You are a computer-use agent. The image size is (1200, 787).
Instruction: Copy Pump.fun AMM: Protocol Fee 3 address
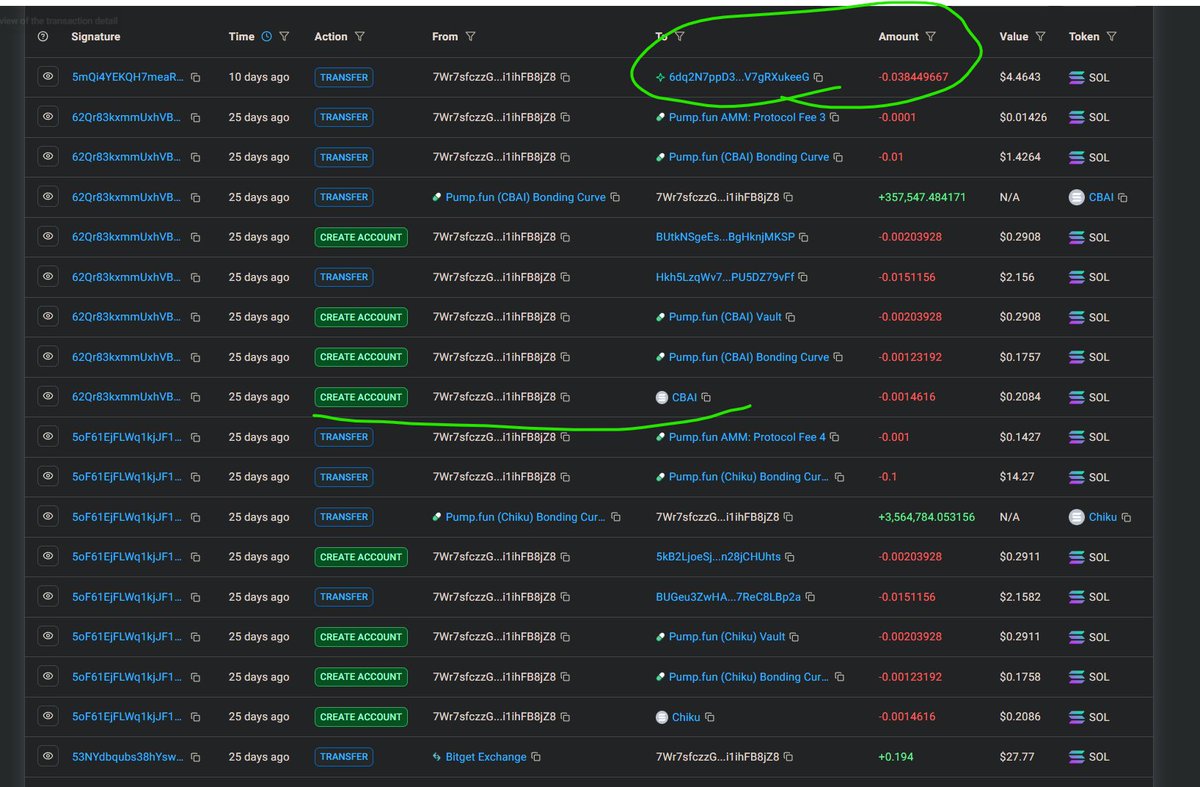(x=835, y=117)
